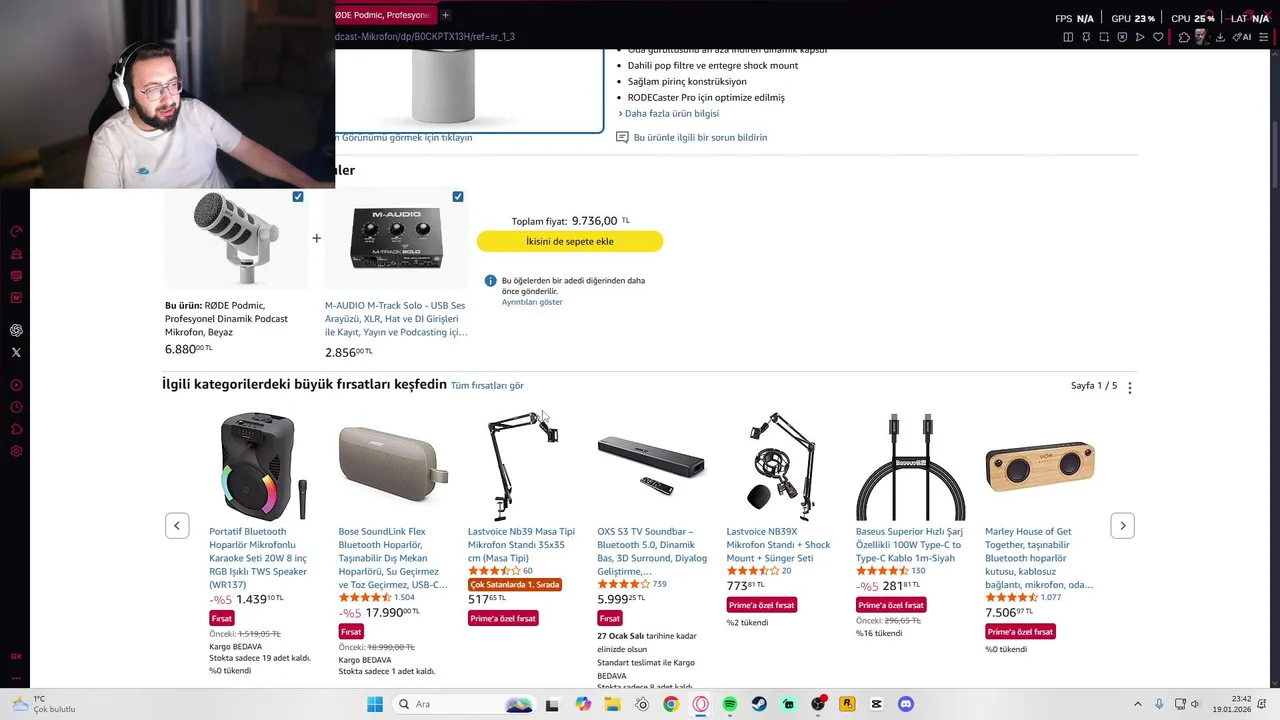Open the 'Tüm fırsatları gör' link
The width and height of the screenshot is (1280, 720).
pyautogui.click(x=487, y=385)
